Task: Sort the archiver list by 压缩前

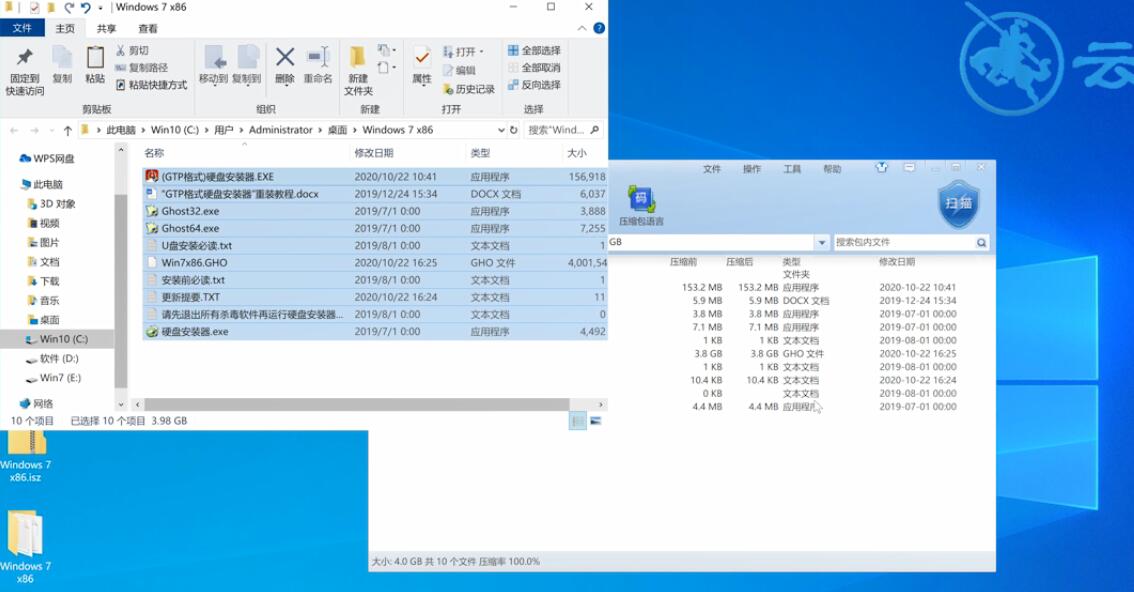Action: (x=683, y=262)
